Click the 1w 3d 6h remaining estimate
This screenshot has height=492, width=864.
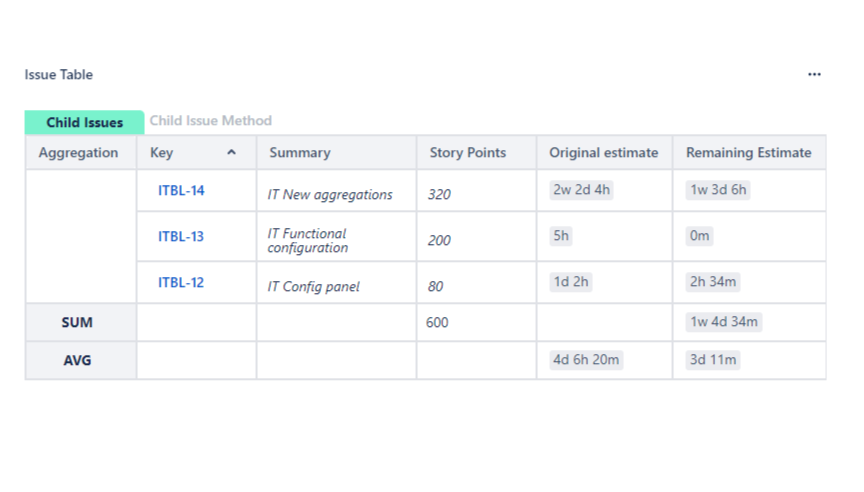(x=717, y=190)
